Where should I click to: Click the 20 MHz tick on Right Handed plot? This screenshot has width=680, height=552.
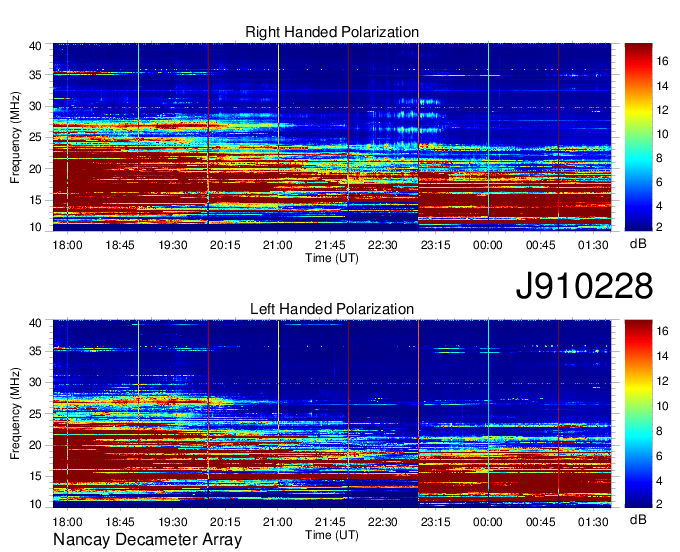click(x=35, y=169)
